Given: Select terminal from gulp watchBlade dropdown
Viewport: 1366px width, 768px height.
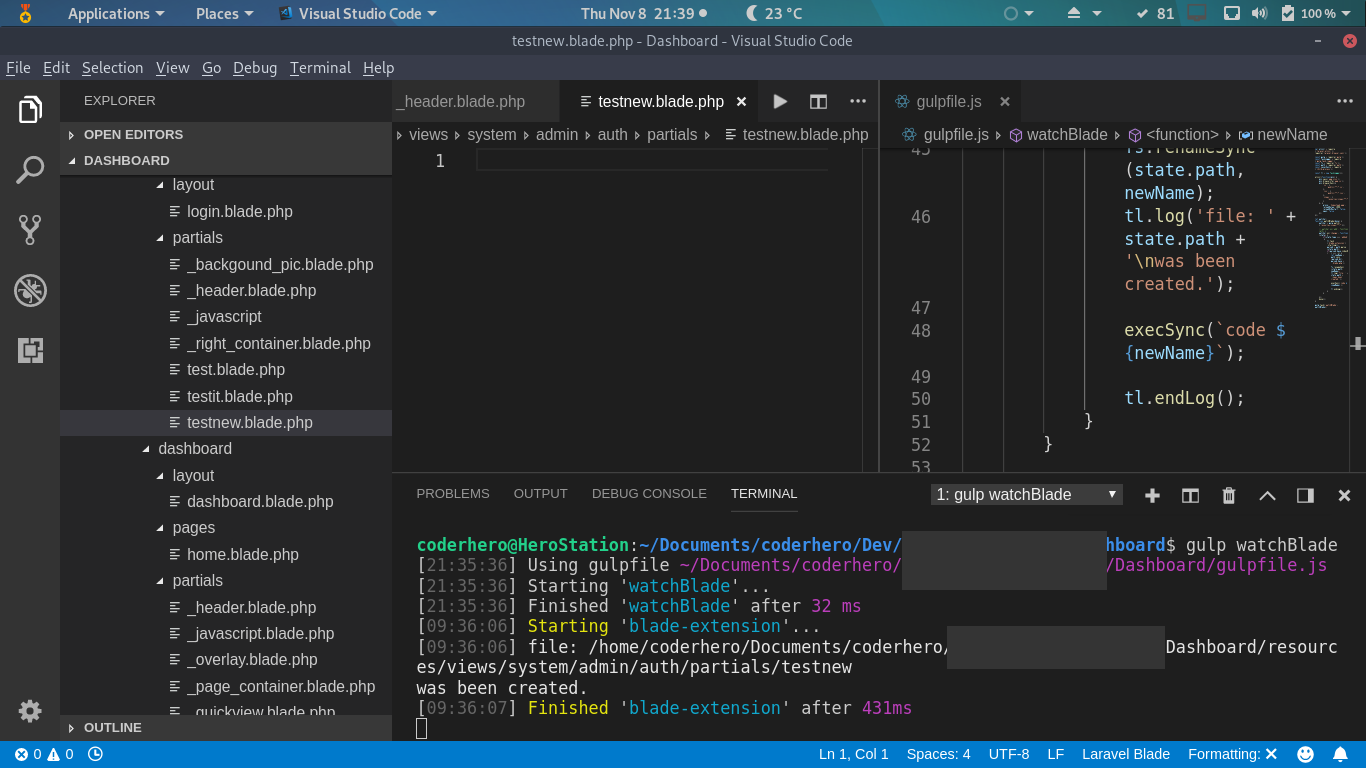Looking at the screenshot, I should click(1027, 495).
